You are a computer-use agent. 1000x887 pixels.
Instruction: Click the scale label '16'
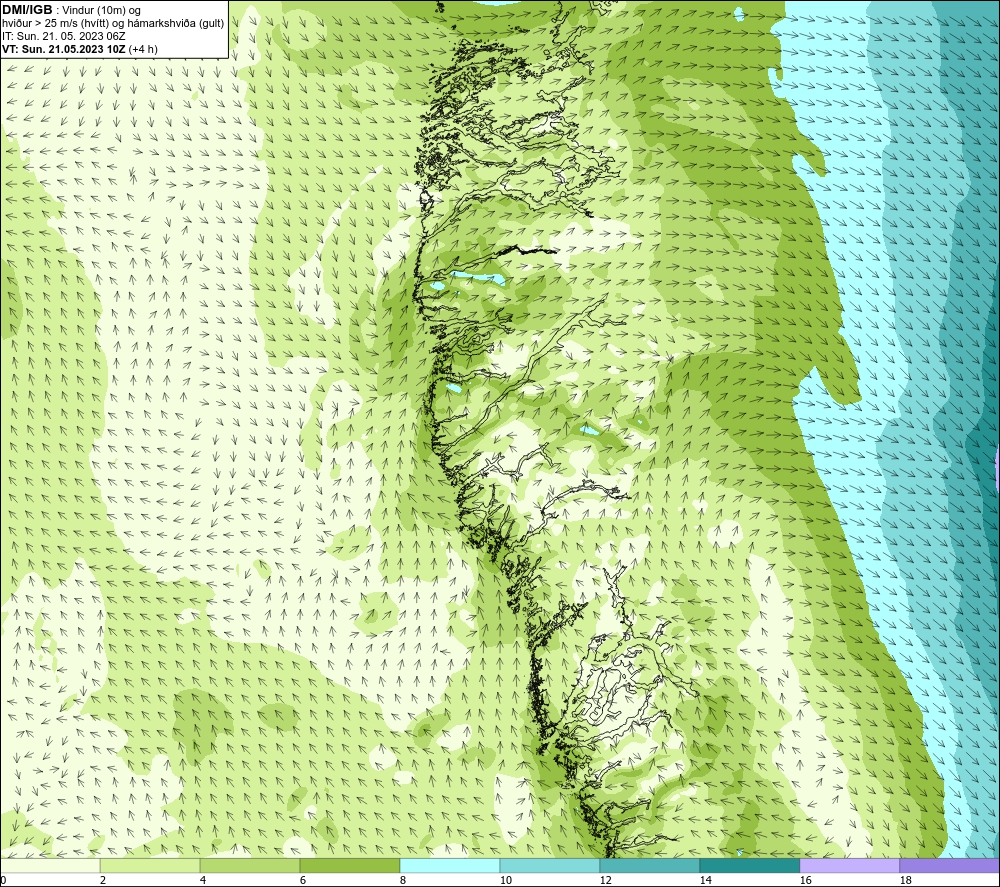pyautogui.click(x=805, y=881)
